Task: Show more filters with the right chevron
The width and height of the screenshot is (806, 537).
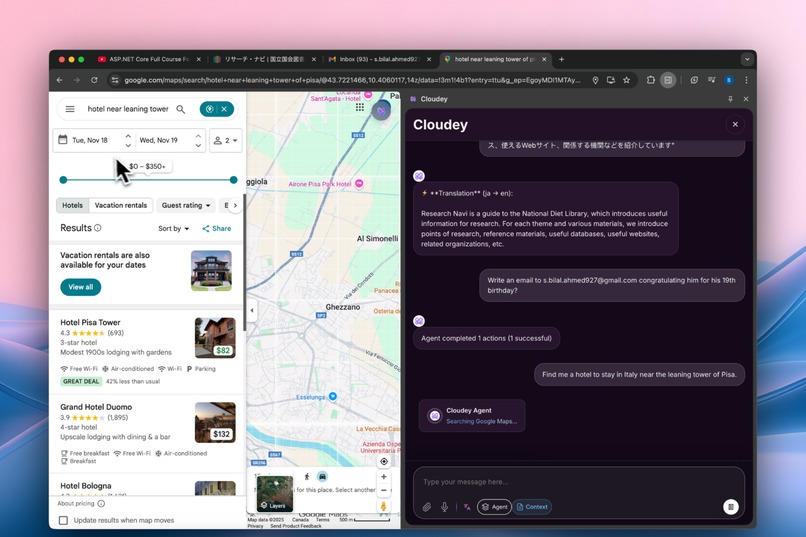Action: 235,205
